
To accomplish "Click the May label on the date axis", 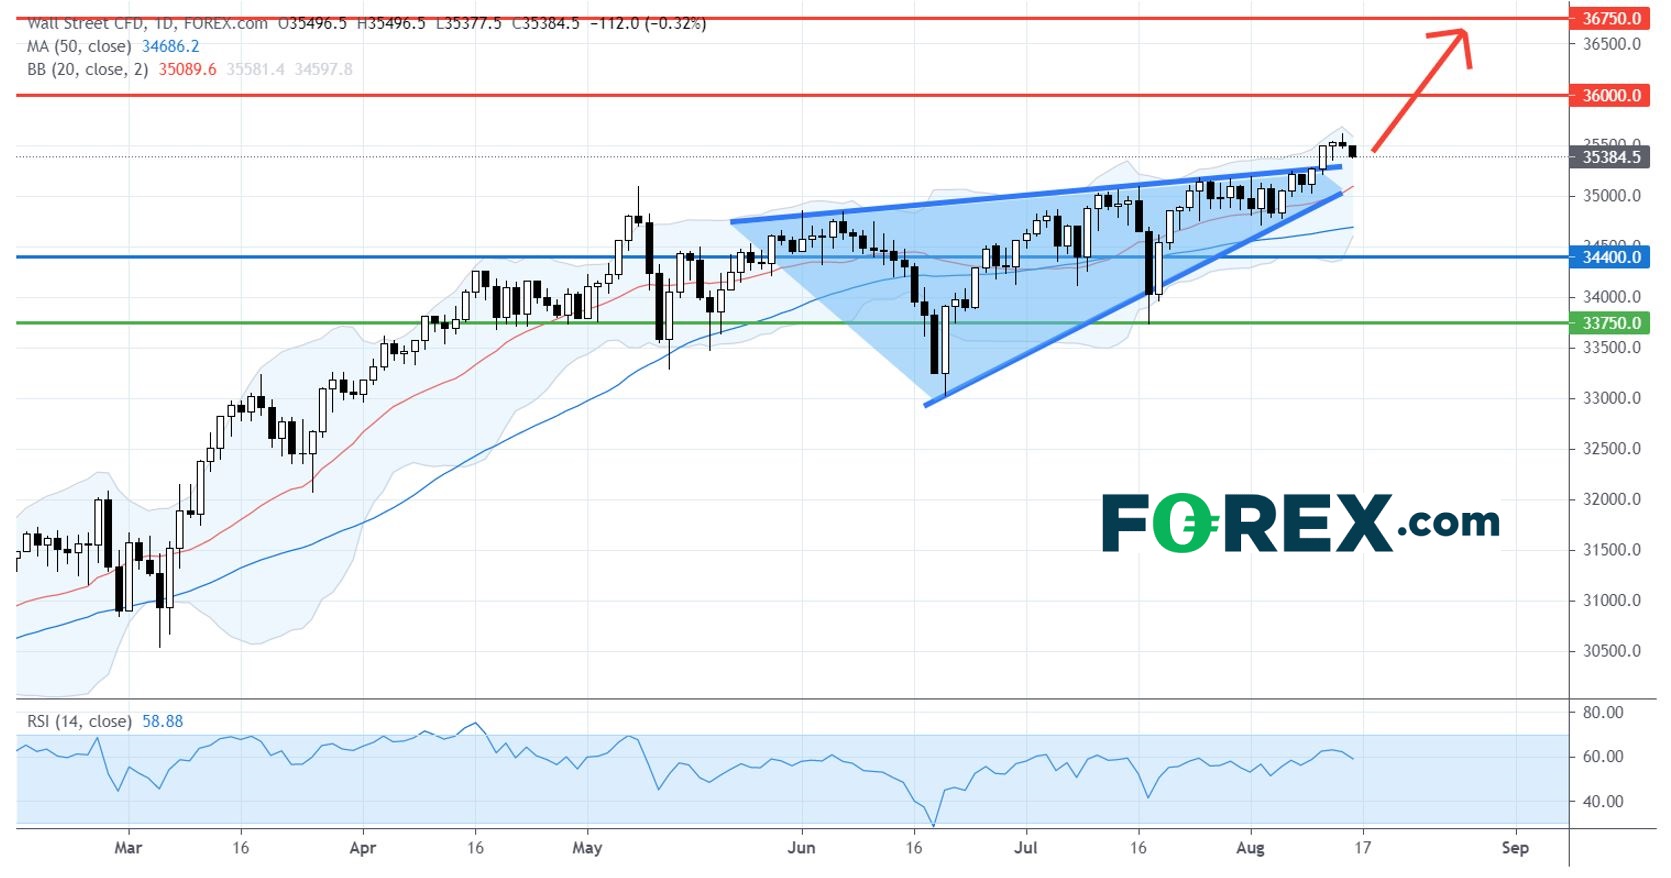I will (x=587, y=848).
